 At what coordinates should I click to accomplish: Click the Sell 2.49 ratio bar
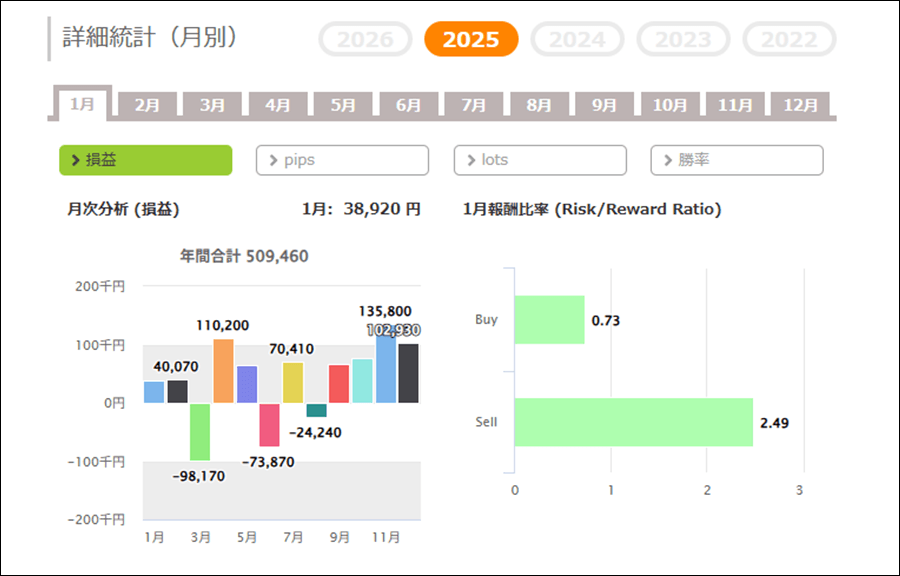633,422
